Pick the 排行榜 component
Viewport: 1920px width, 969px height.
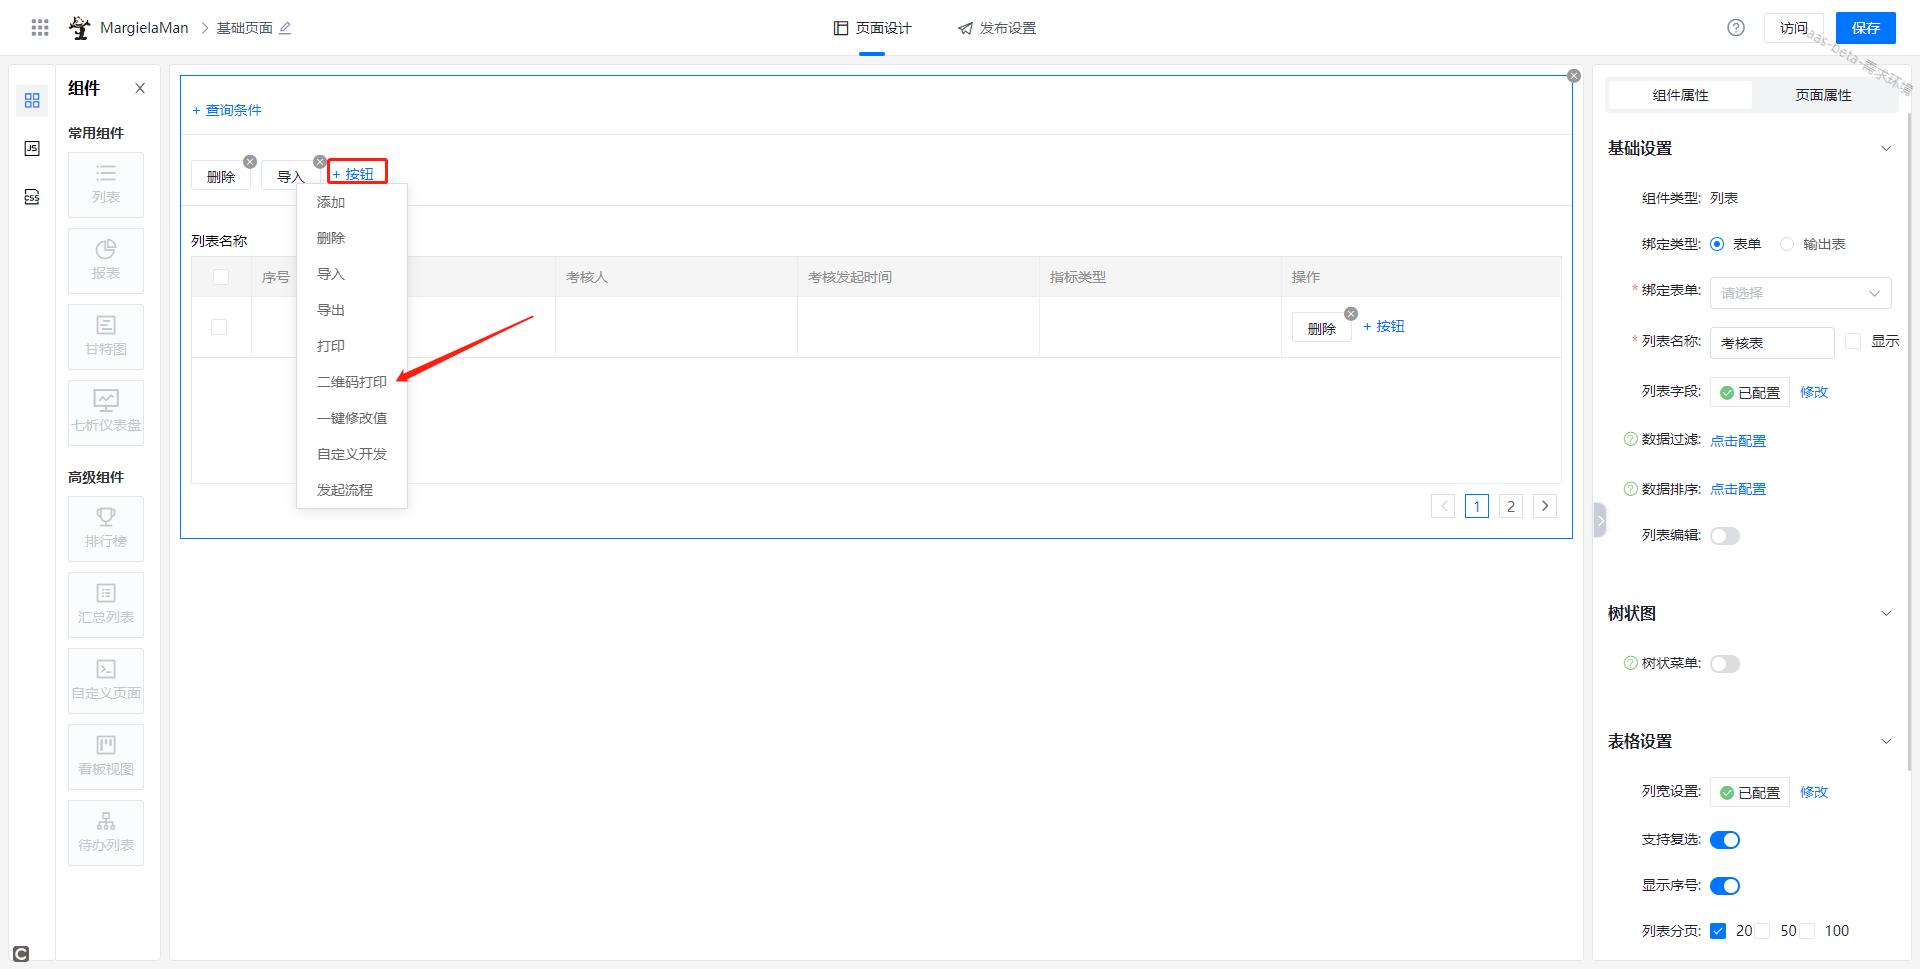click(x=106, y=529)
